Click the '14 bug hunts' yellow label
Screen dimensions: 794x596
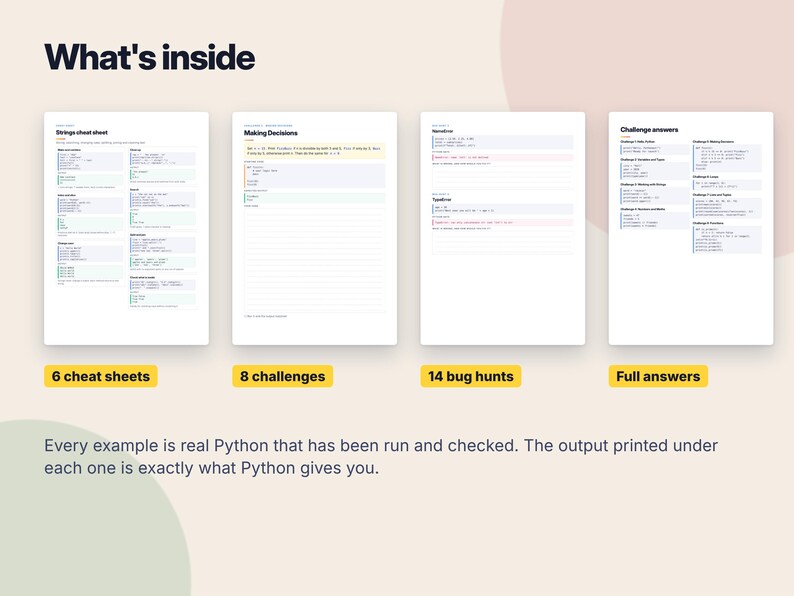(x=471, y=376)
